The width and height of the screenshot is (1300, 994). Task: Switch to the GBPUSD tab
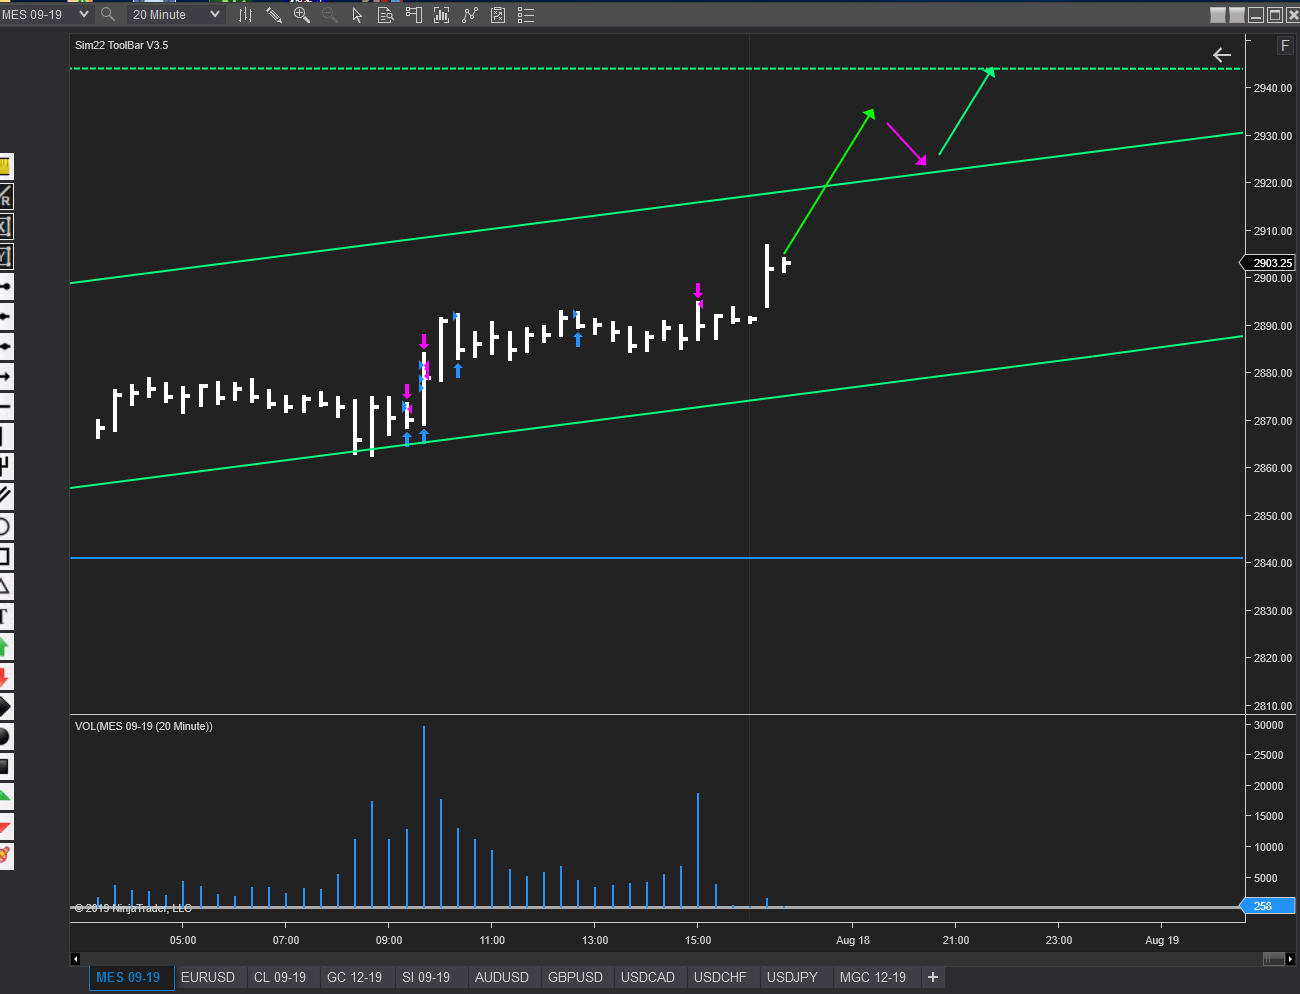(x=575, y=977)
